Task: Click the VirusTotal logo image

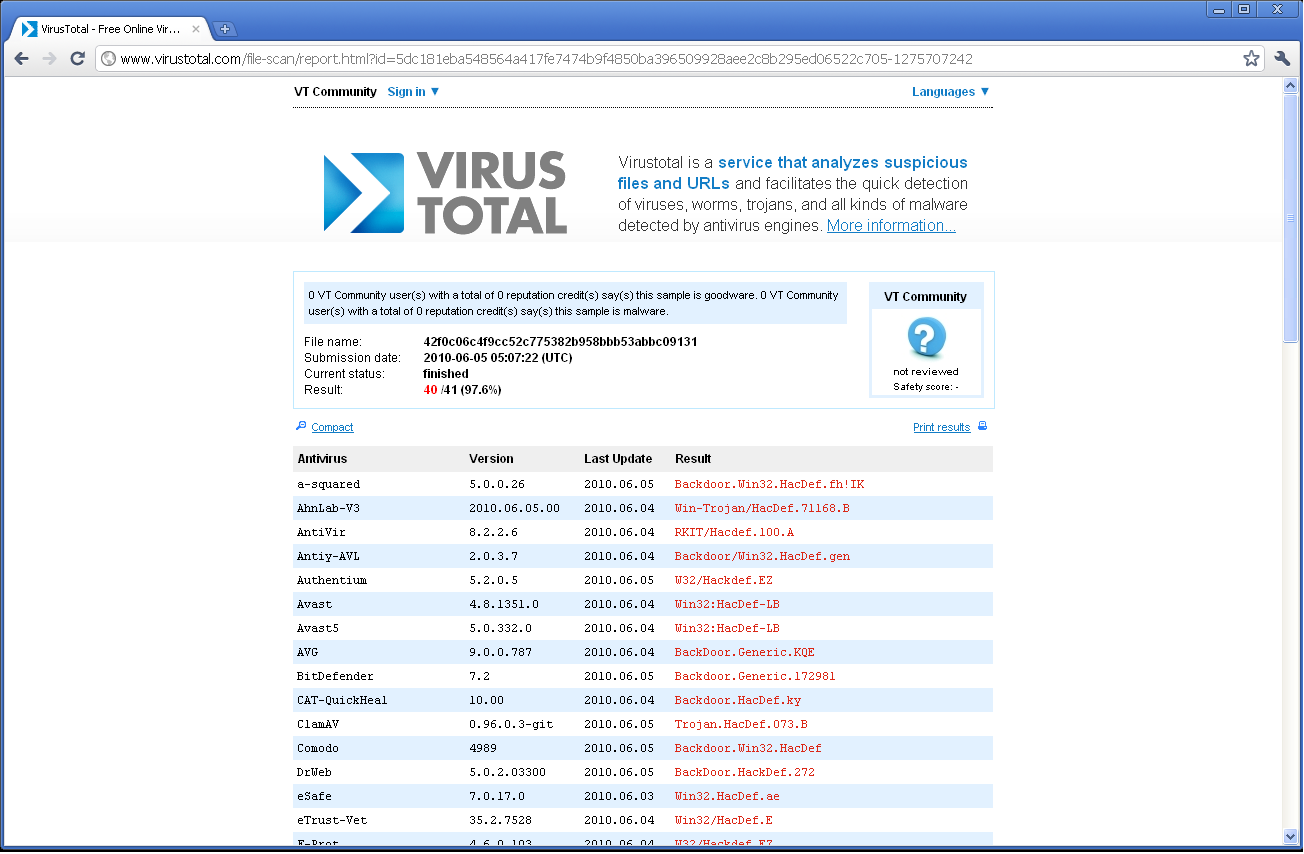Action: (445, 193)
